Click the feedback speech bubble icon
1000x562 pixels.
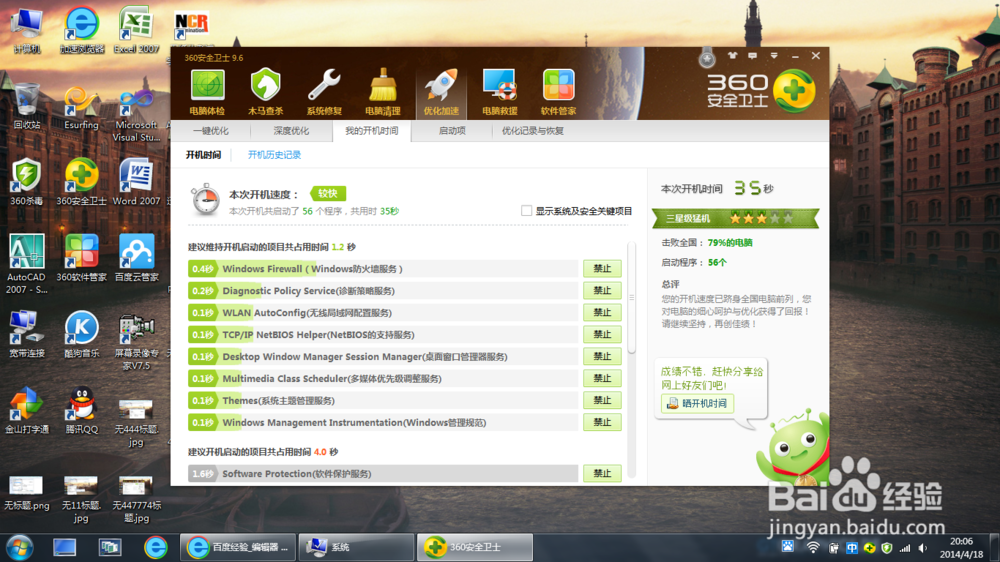(x=753, y=56)
